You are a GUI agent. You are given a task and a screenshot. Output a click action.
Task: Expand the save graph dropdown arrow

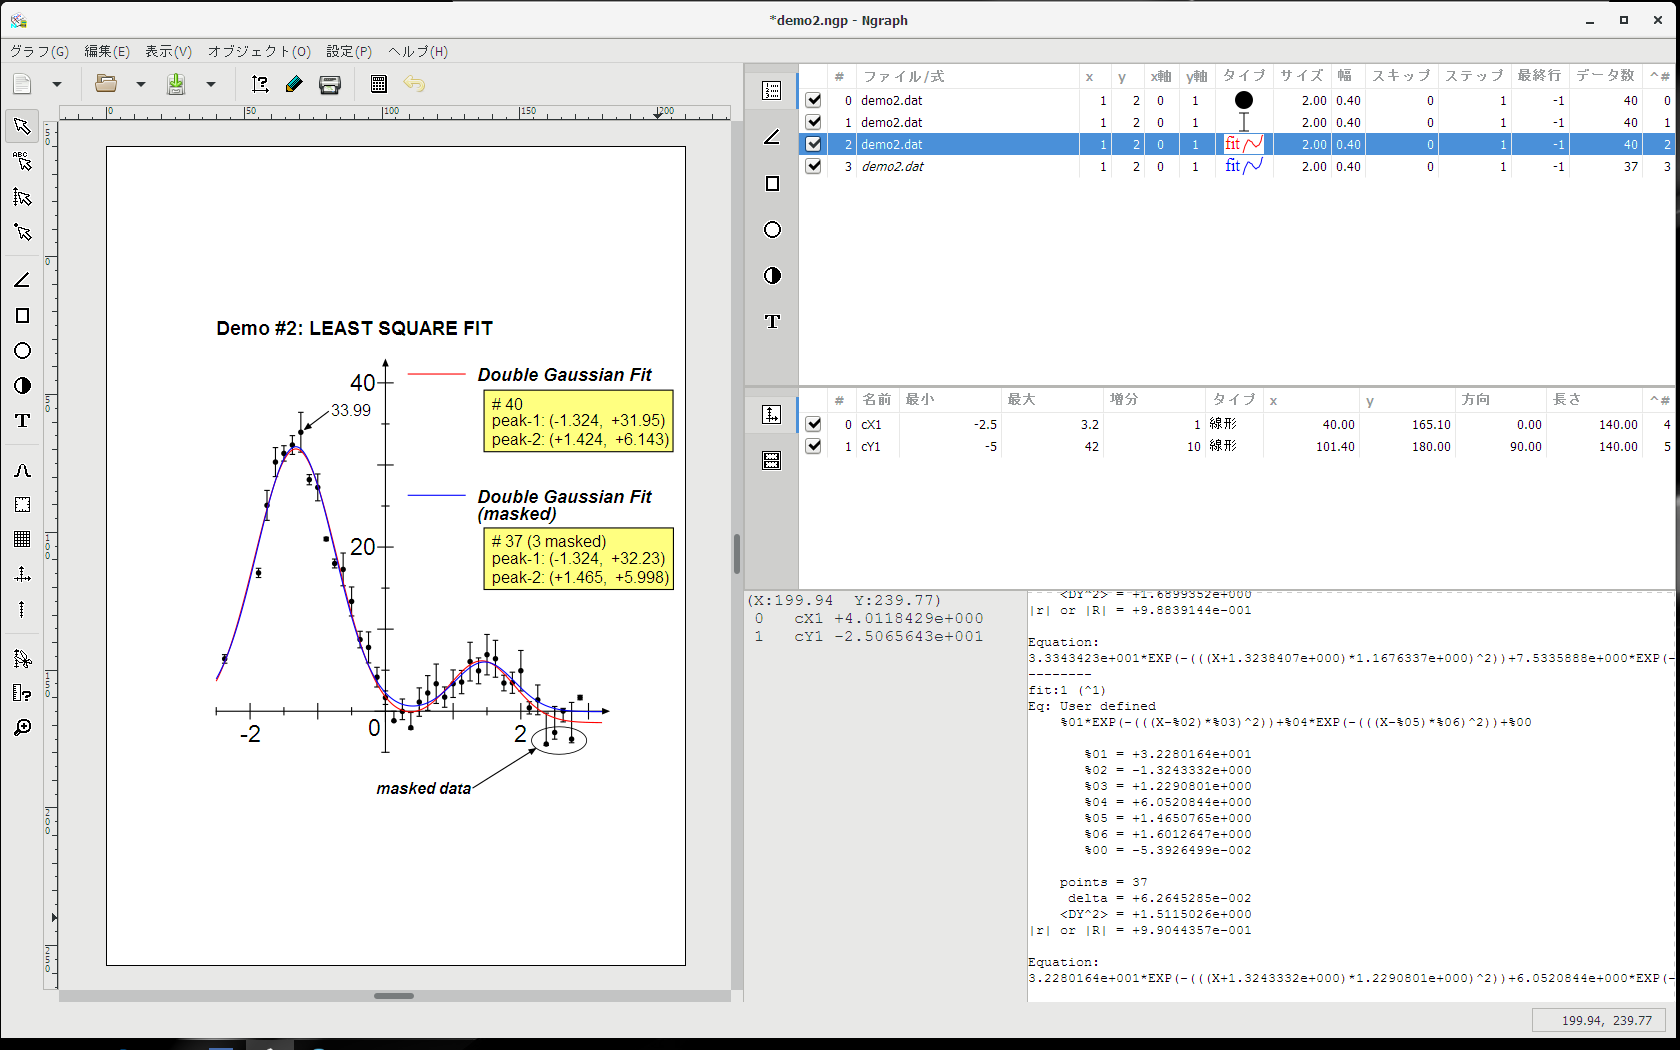tap(211, 85)
